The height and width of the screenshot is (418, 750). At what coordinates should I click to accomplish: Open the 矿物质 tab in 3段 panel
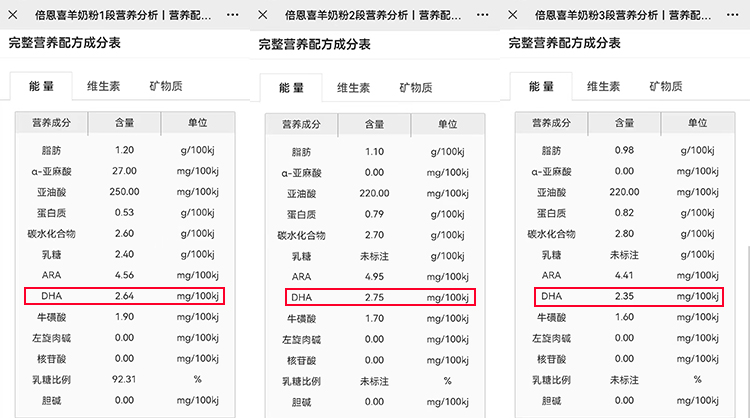click(x=666, y=86)
